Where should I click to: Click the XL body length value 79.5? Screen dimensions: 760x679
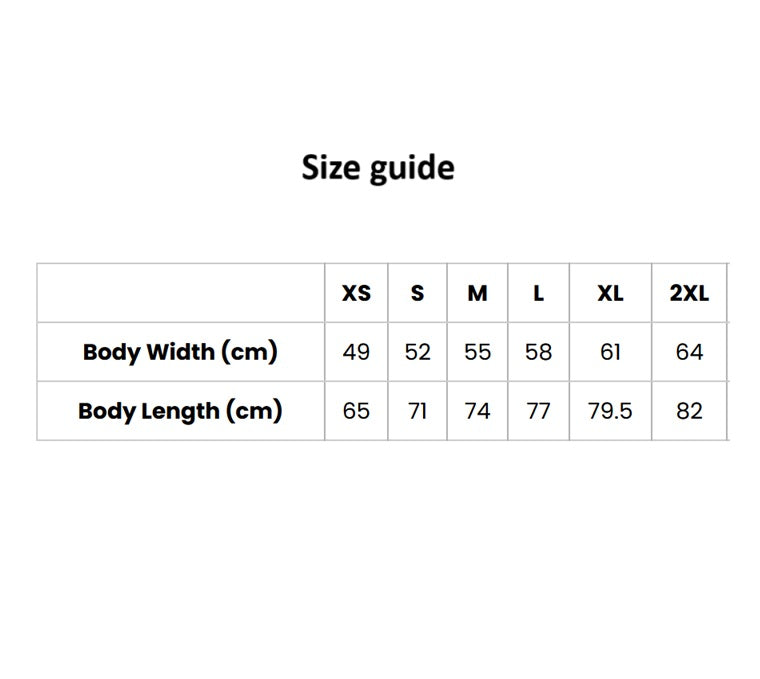pos(610,411)
